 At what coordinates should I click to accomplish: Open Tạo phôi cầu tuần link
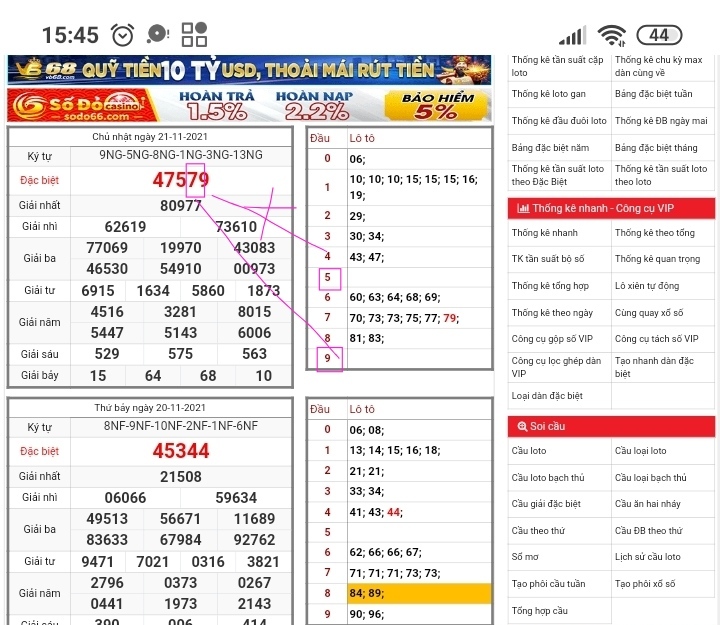[549, 584]
